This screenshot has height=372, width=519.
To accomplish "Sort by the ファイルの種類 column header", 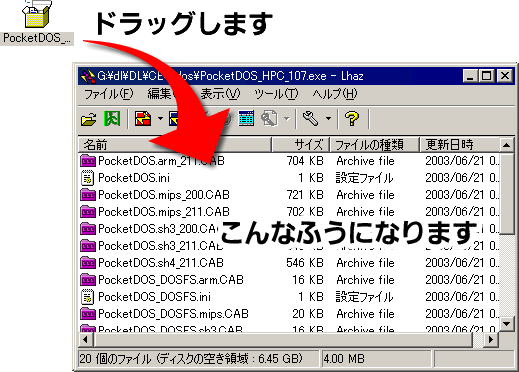I will click(374, 145).
